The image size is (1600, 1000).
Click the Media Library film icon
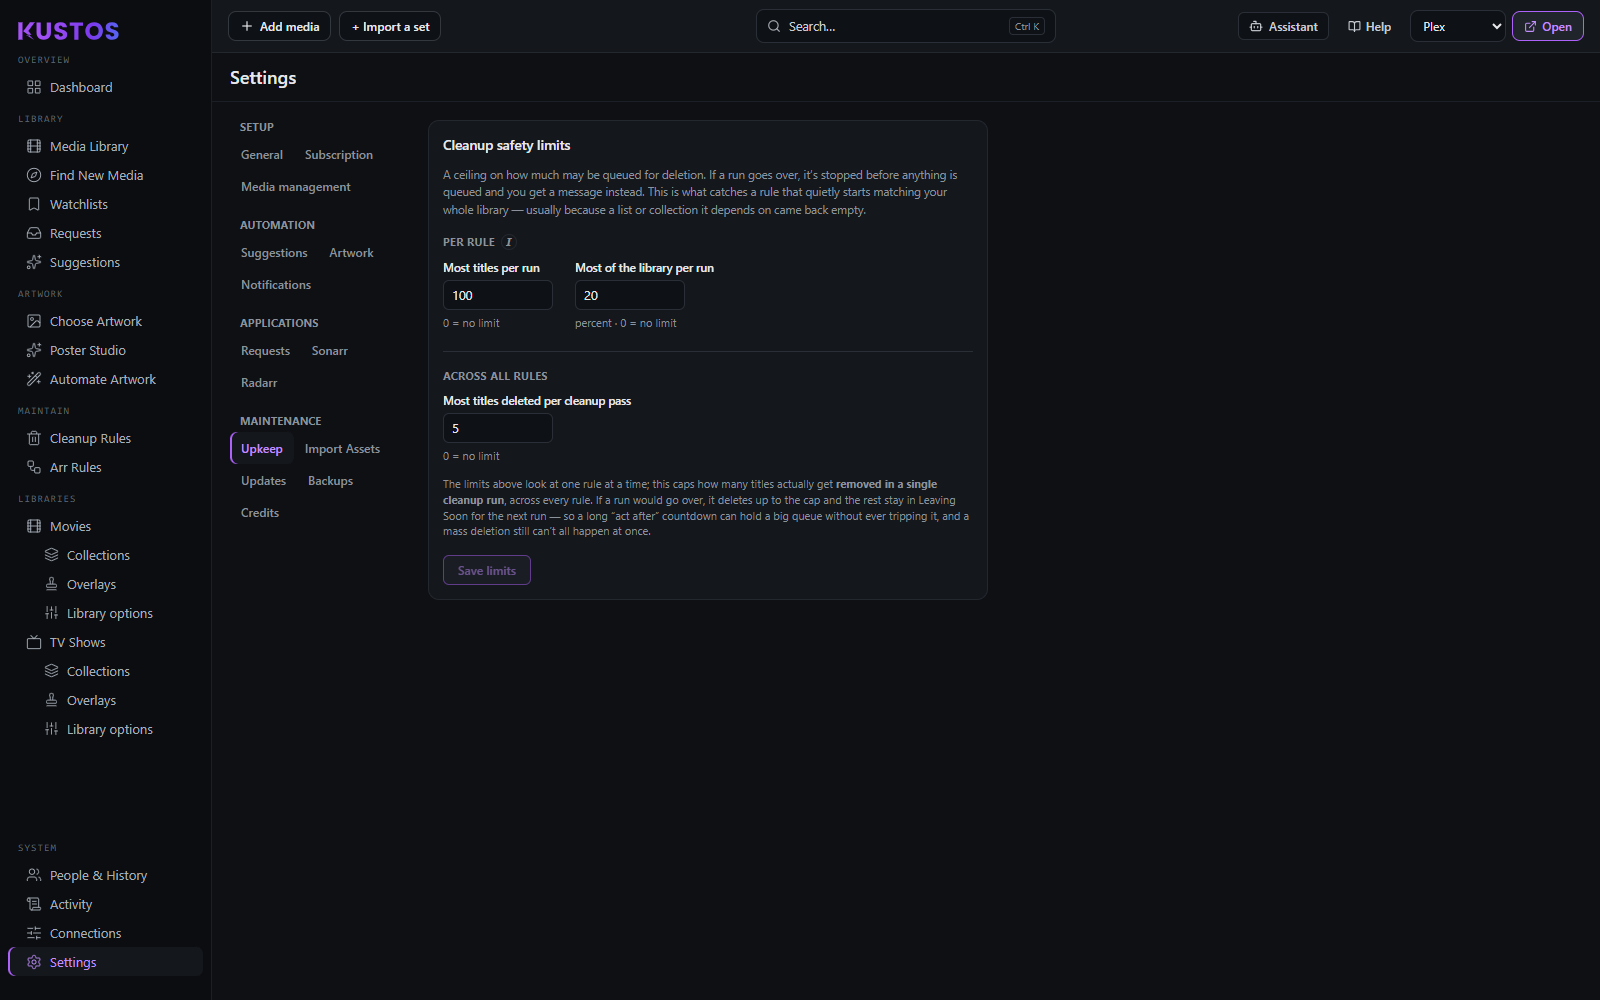coord(34,146)
